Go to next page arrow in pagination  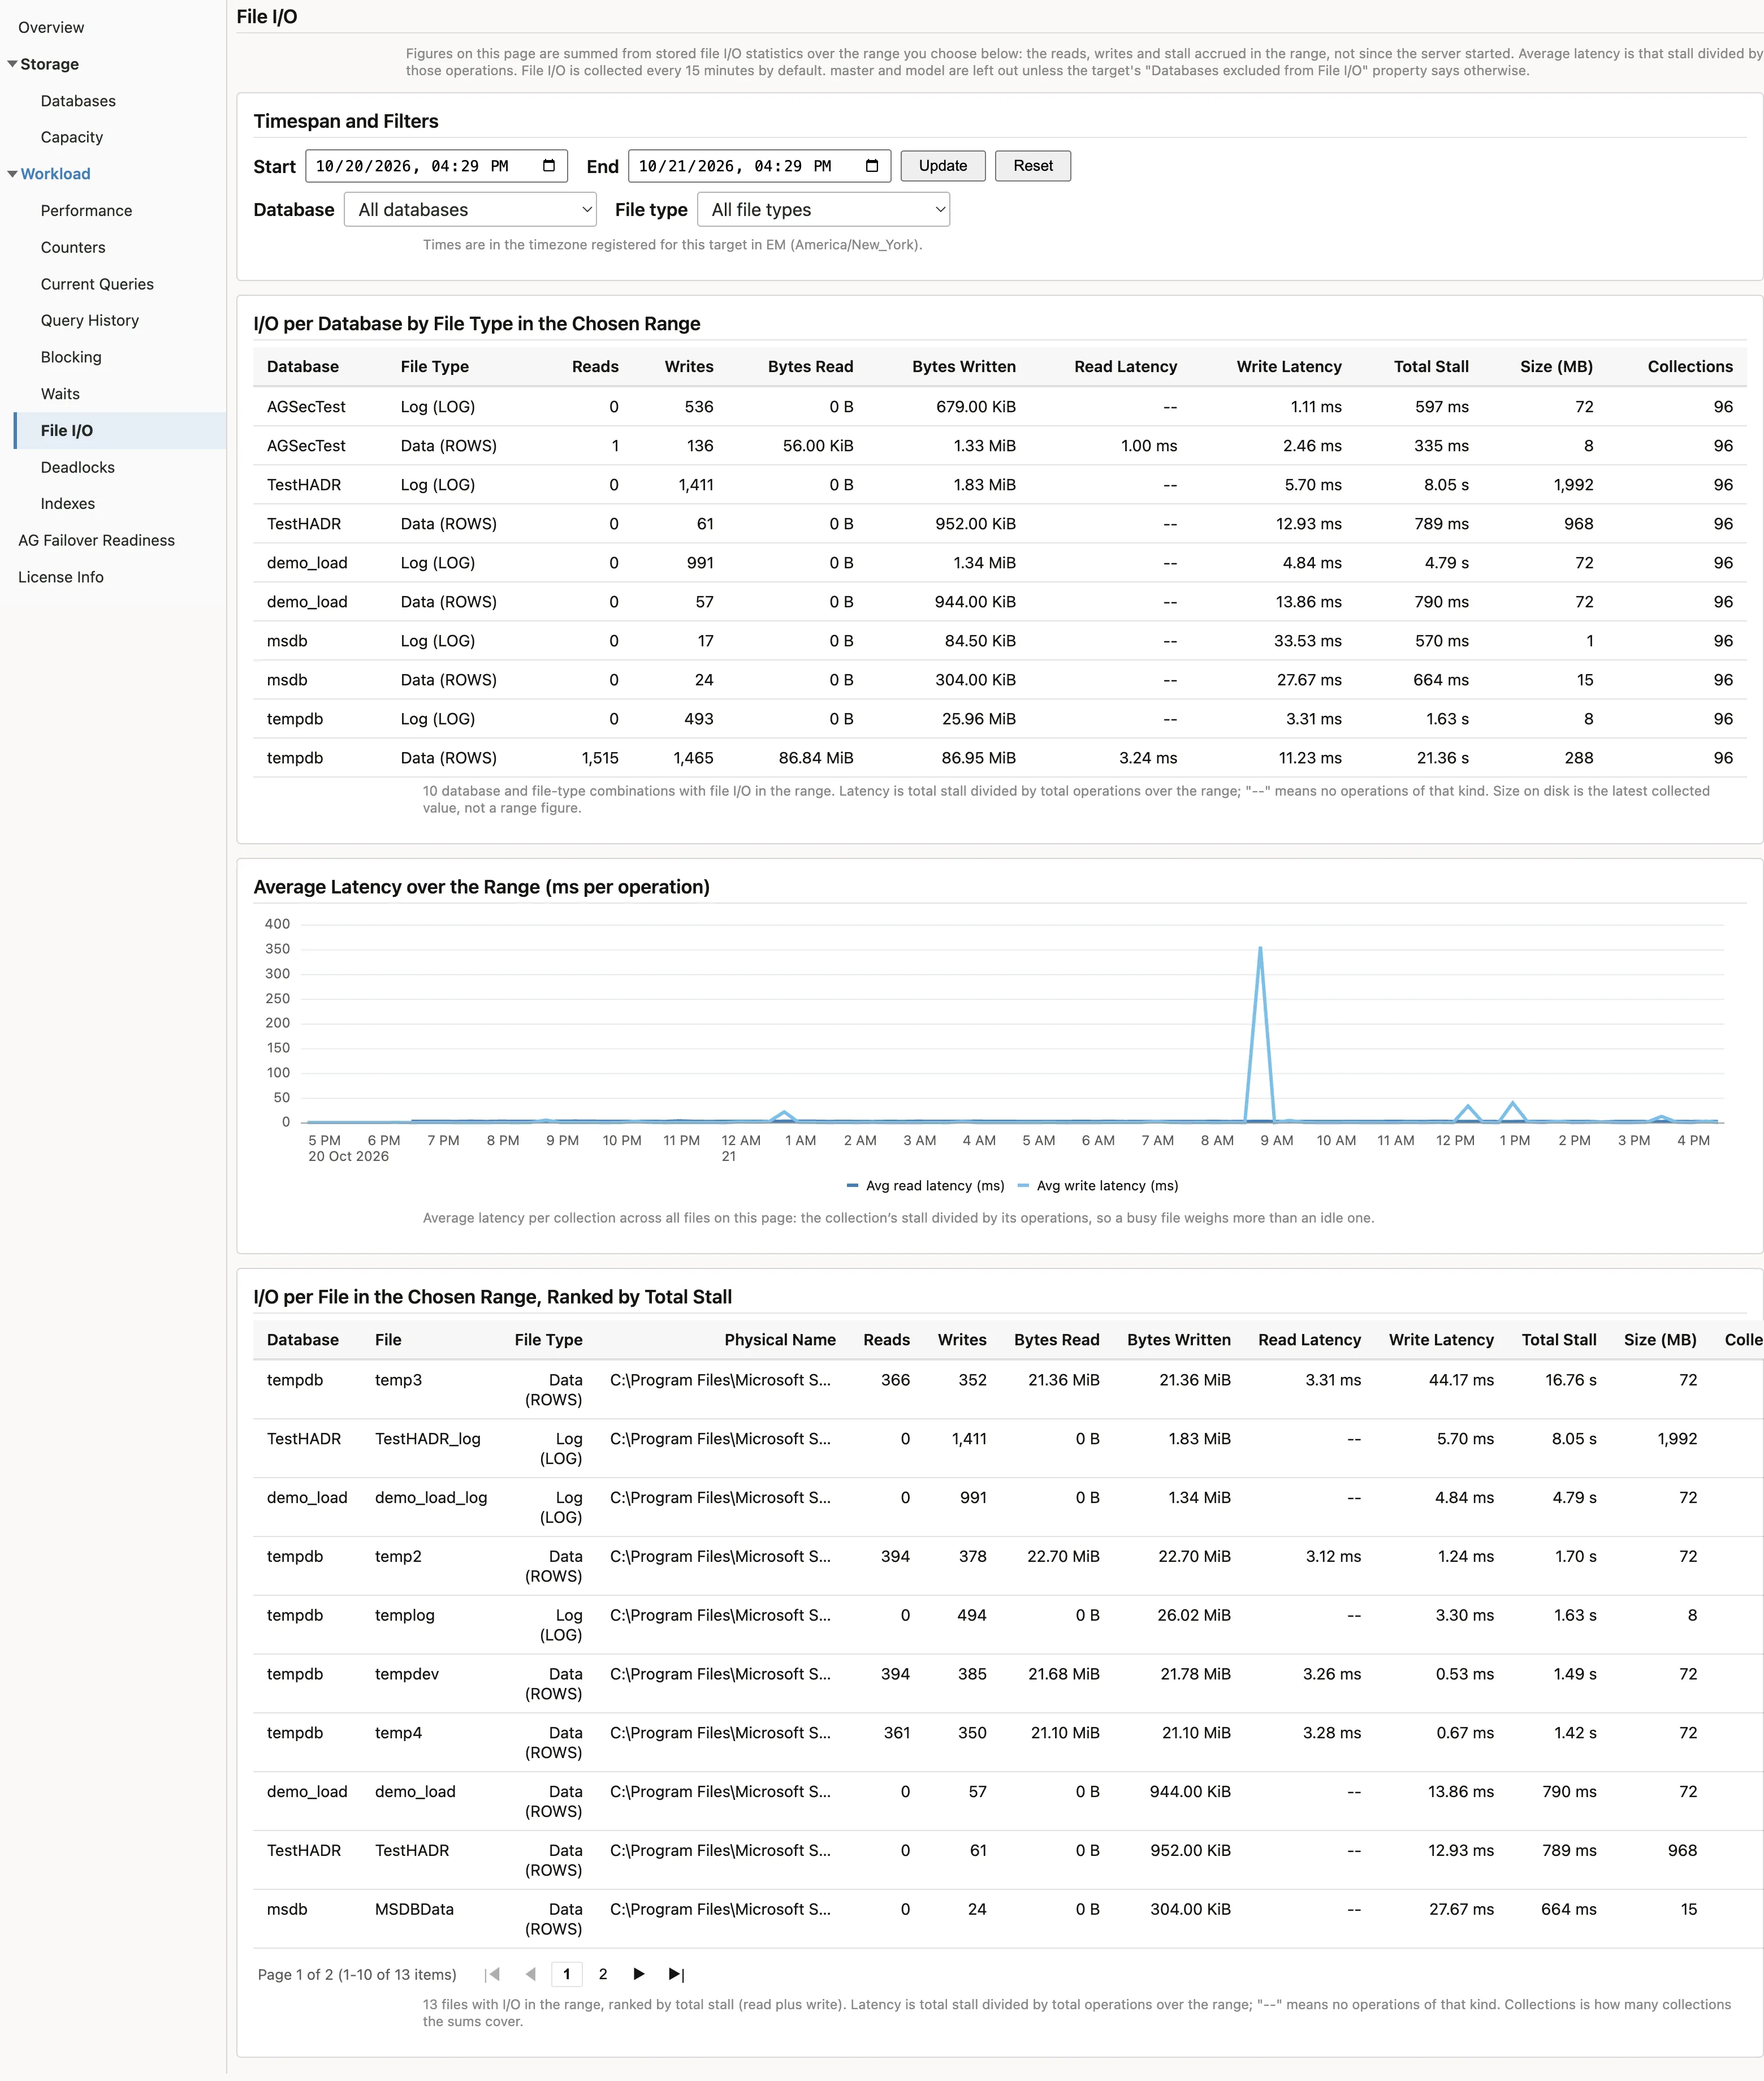pos(639,1974)
